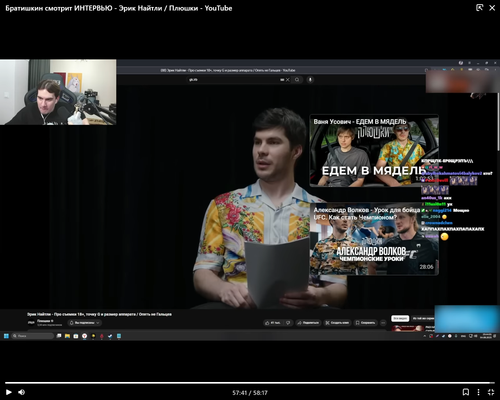The height and width of the screenshot is (400, 500).
Task: Select the Все видео filter chip
Action: 400,318
